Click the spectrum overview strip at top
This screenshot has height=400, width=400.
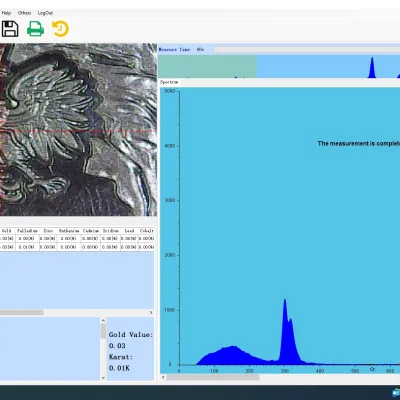tap(279, 66)
